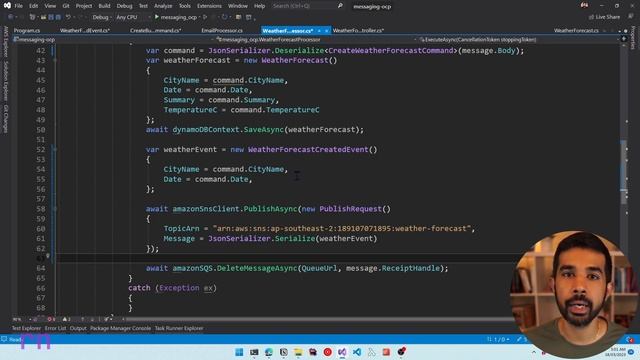Open the Git menu
The width and height of the screenshot is (640, 360).
point(66,6)
